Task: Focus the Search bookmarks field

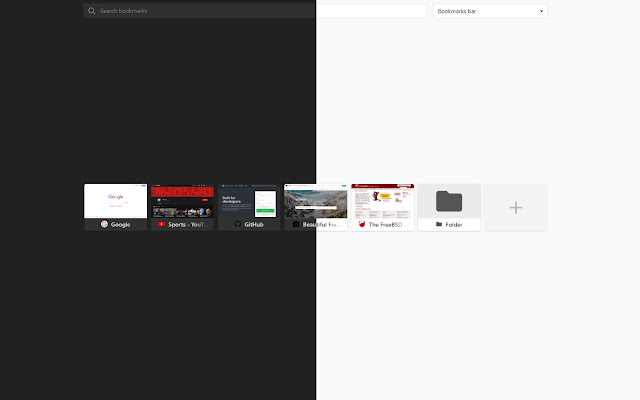Action: click(x=255, y=11)
